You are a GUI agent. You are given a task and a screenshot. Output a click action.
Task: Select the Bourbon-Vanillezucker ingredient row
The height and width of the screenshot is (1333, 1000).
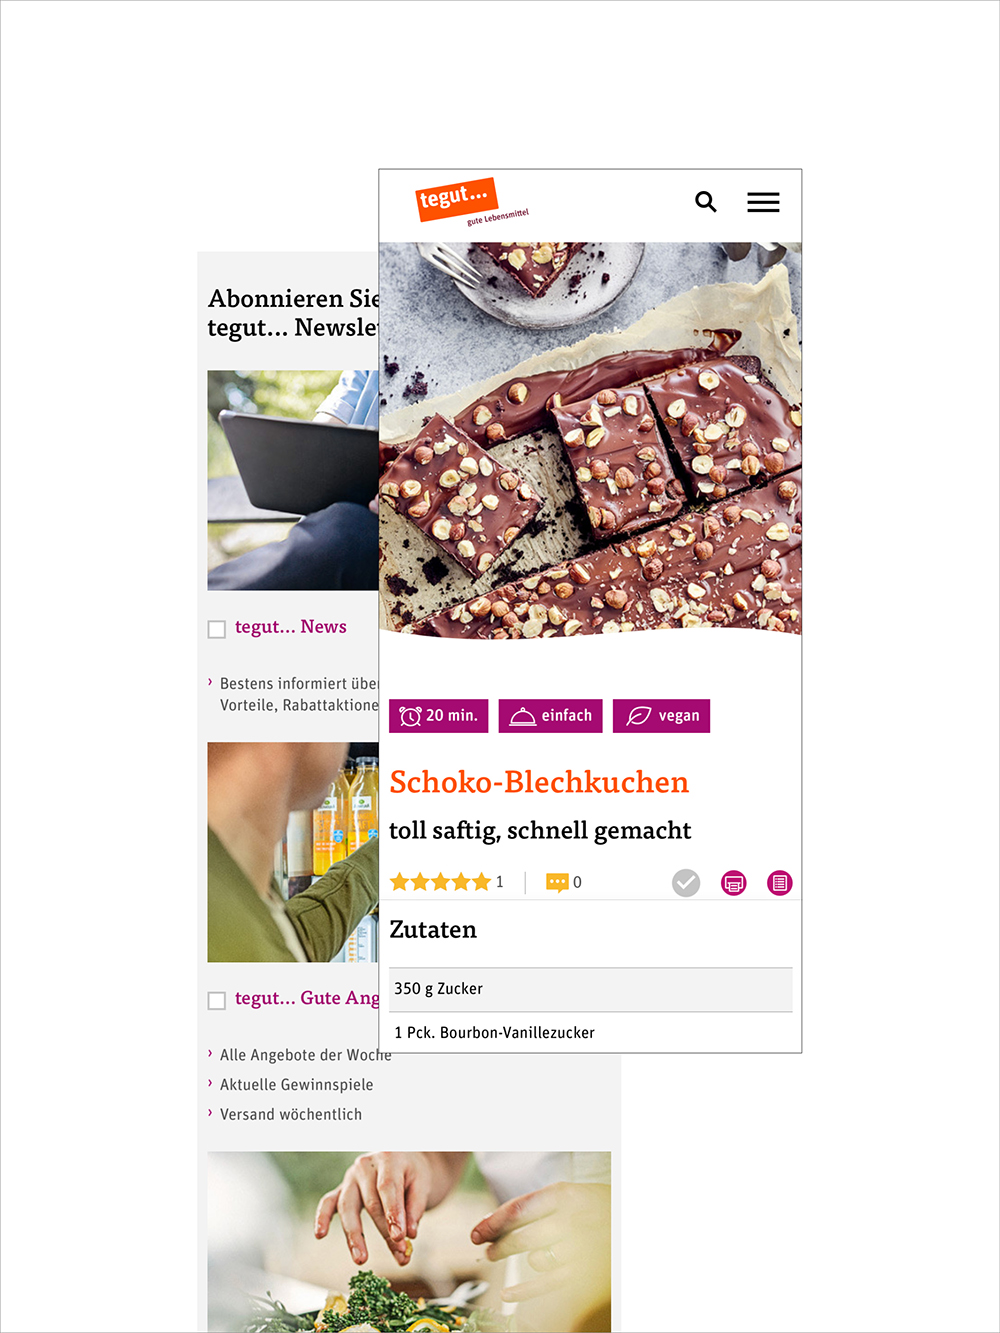[x=591, y=1033]
